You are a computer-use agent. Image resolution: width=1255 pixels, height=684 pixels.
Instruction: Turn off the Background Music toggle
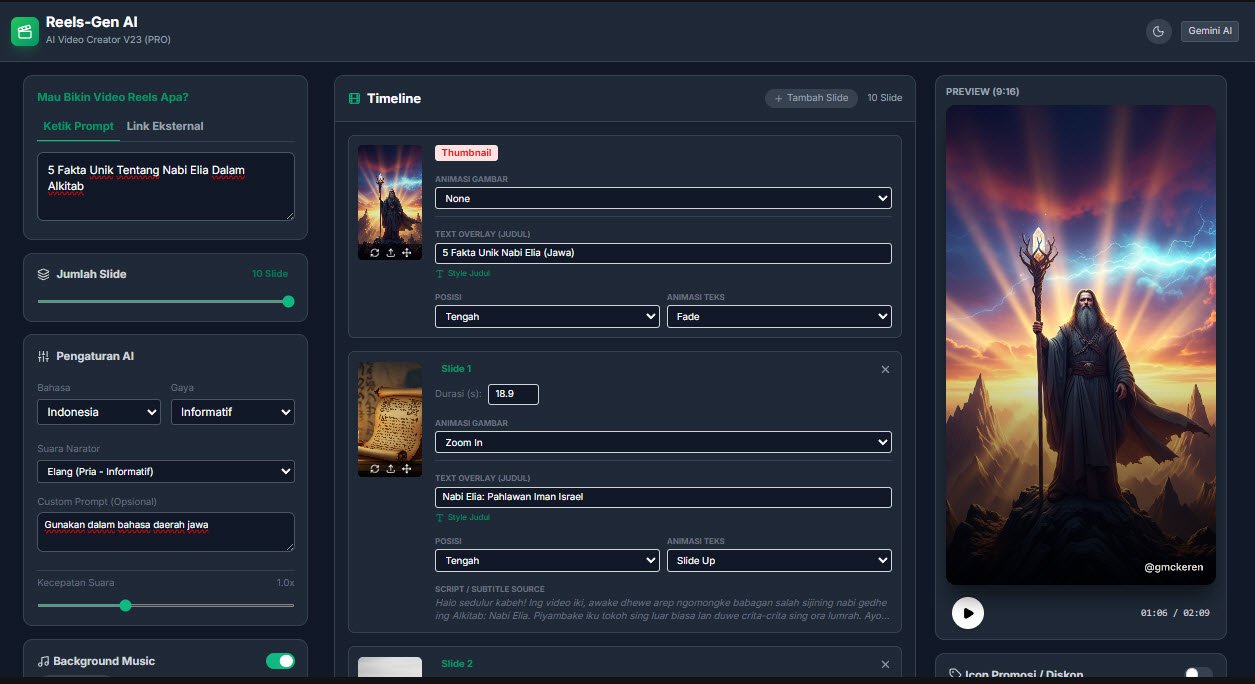[x=280, y=661]
